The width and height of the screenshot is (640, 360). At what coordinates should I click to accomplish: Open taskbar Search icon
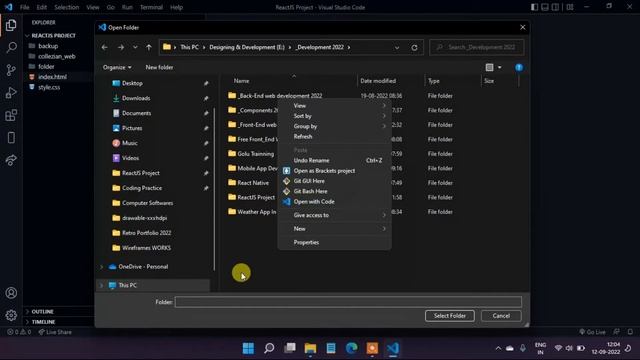pyautogui.click(x=269, y=348)
